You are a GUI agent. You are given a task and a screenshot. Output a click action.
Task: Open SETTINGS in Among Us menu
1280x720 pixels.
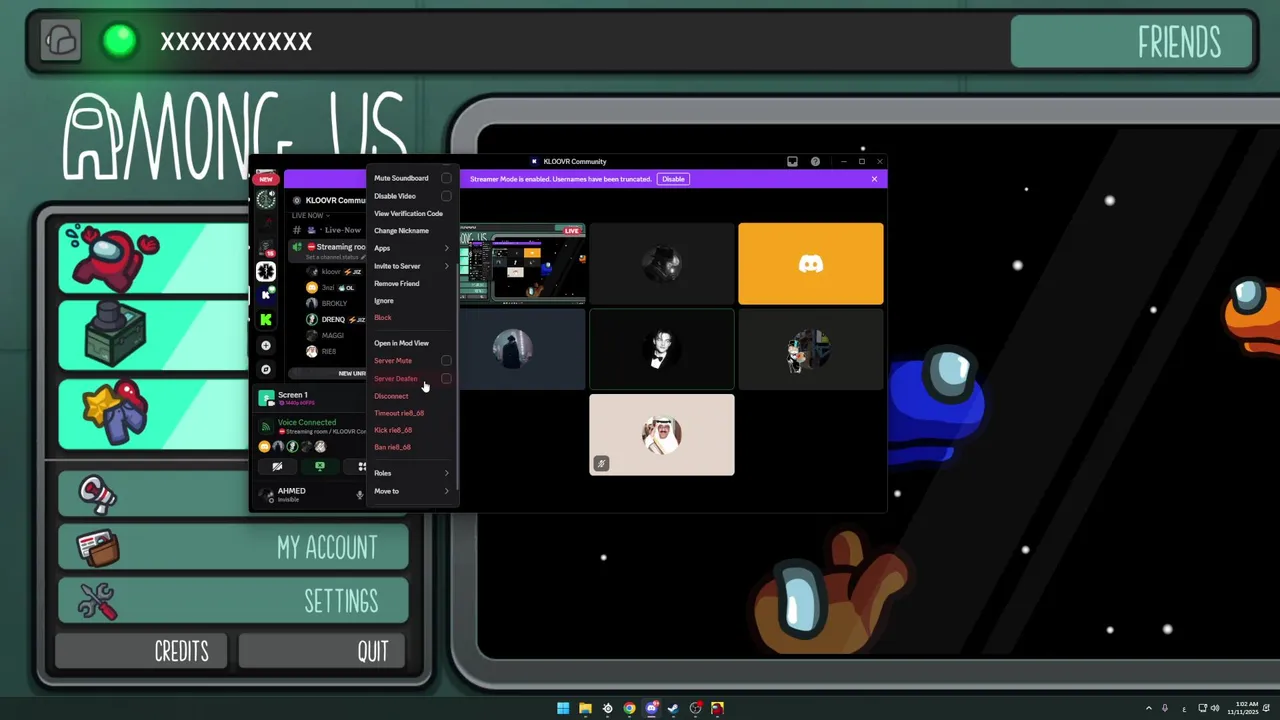point(232,600)
